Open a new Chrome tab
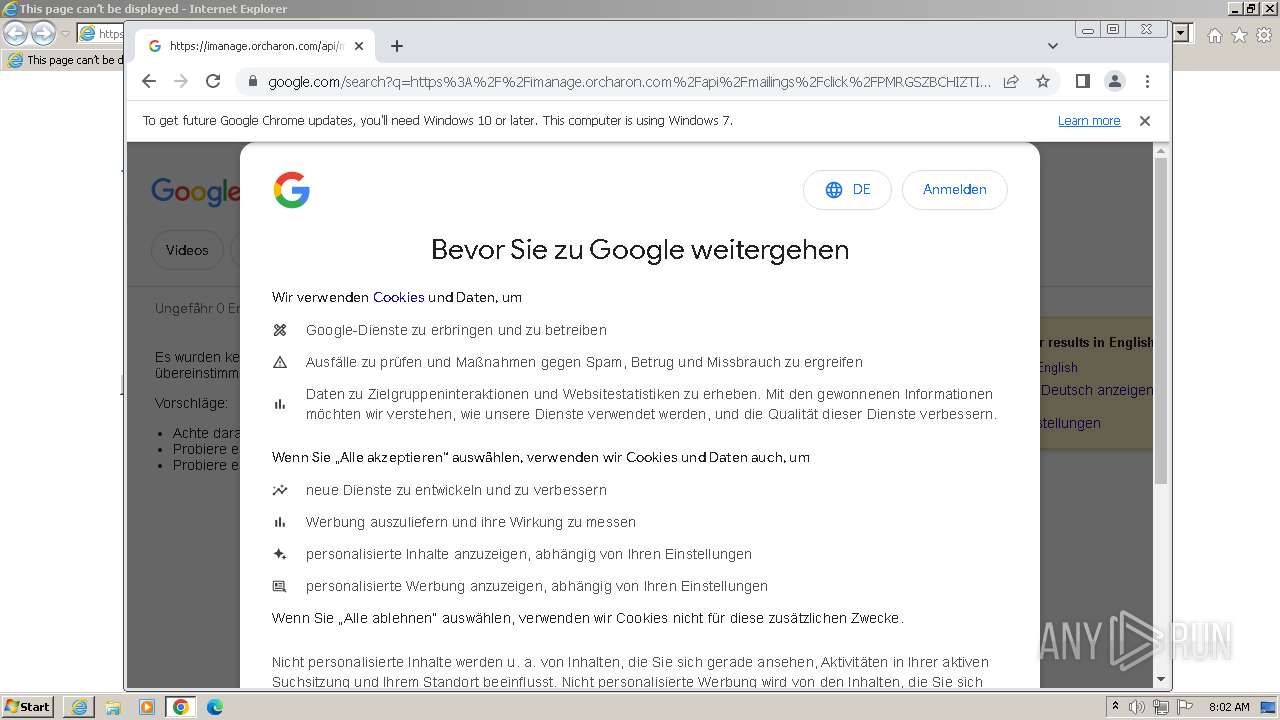 (397, 46)
